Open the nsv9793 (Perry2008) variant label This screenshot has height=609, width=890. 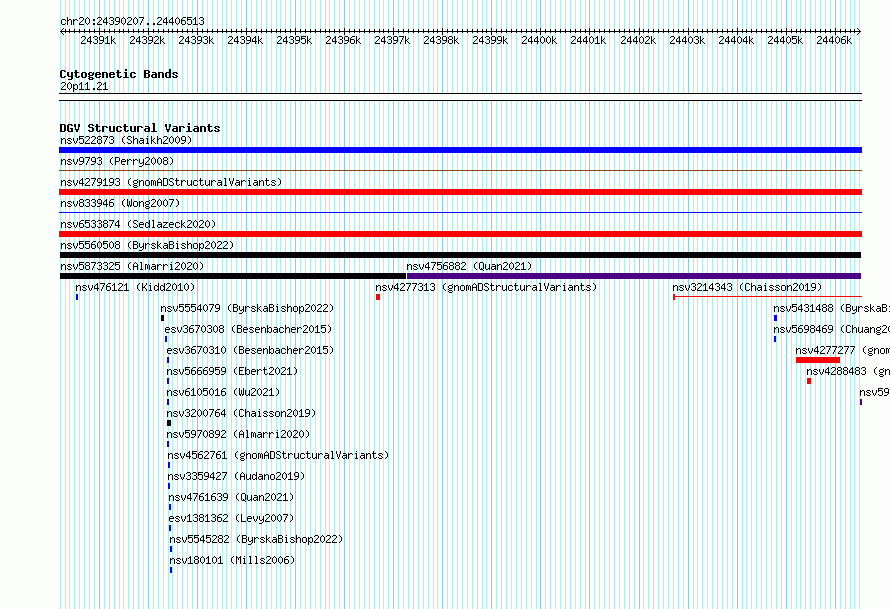tap(117, 161)
